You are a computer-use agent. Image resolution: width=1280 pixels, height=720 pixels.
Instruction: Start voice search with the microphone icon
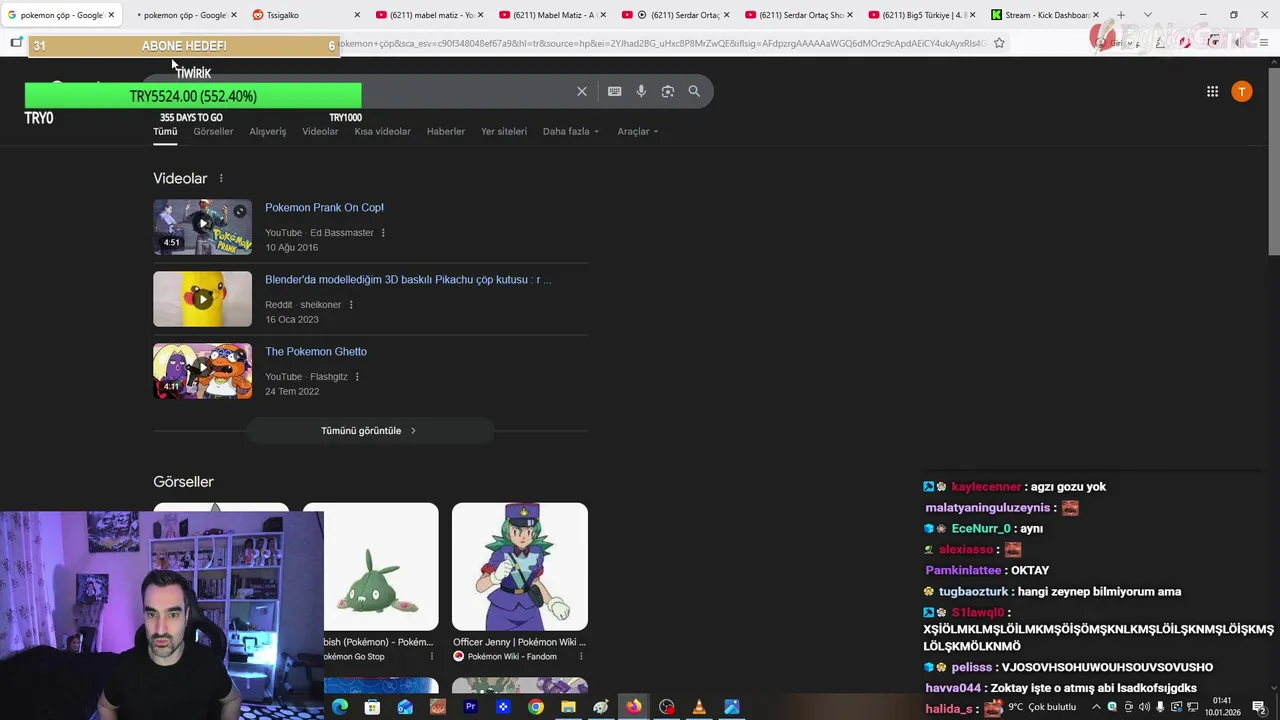[641, 91]
